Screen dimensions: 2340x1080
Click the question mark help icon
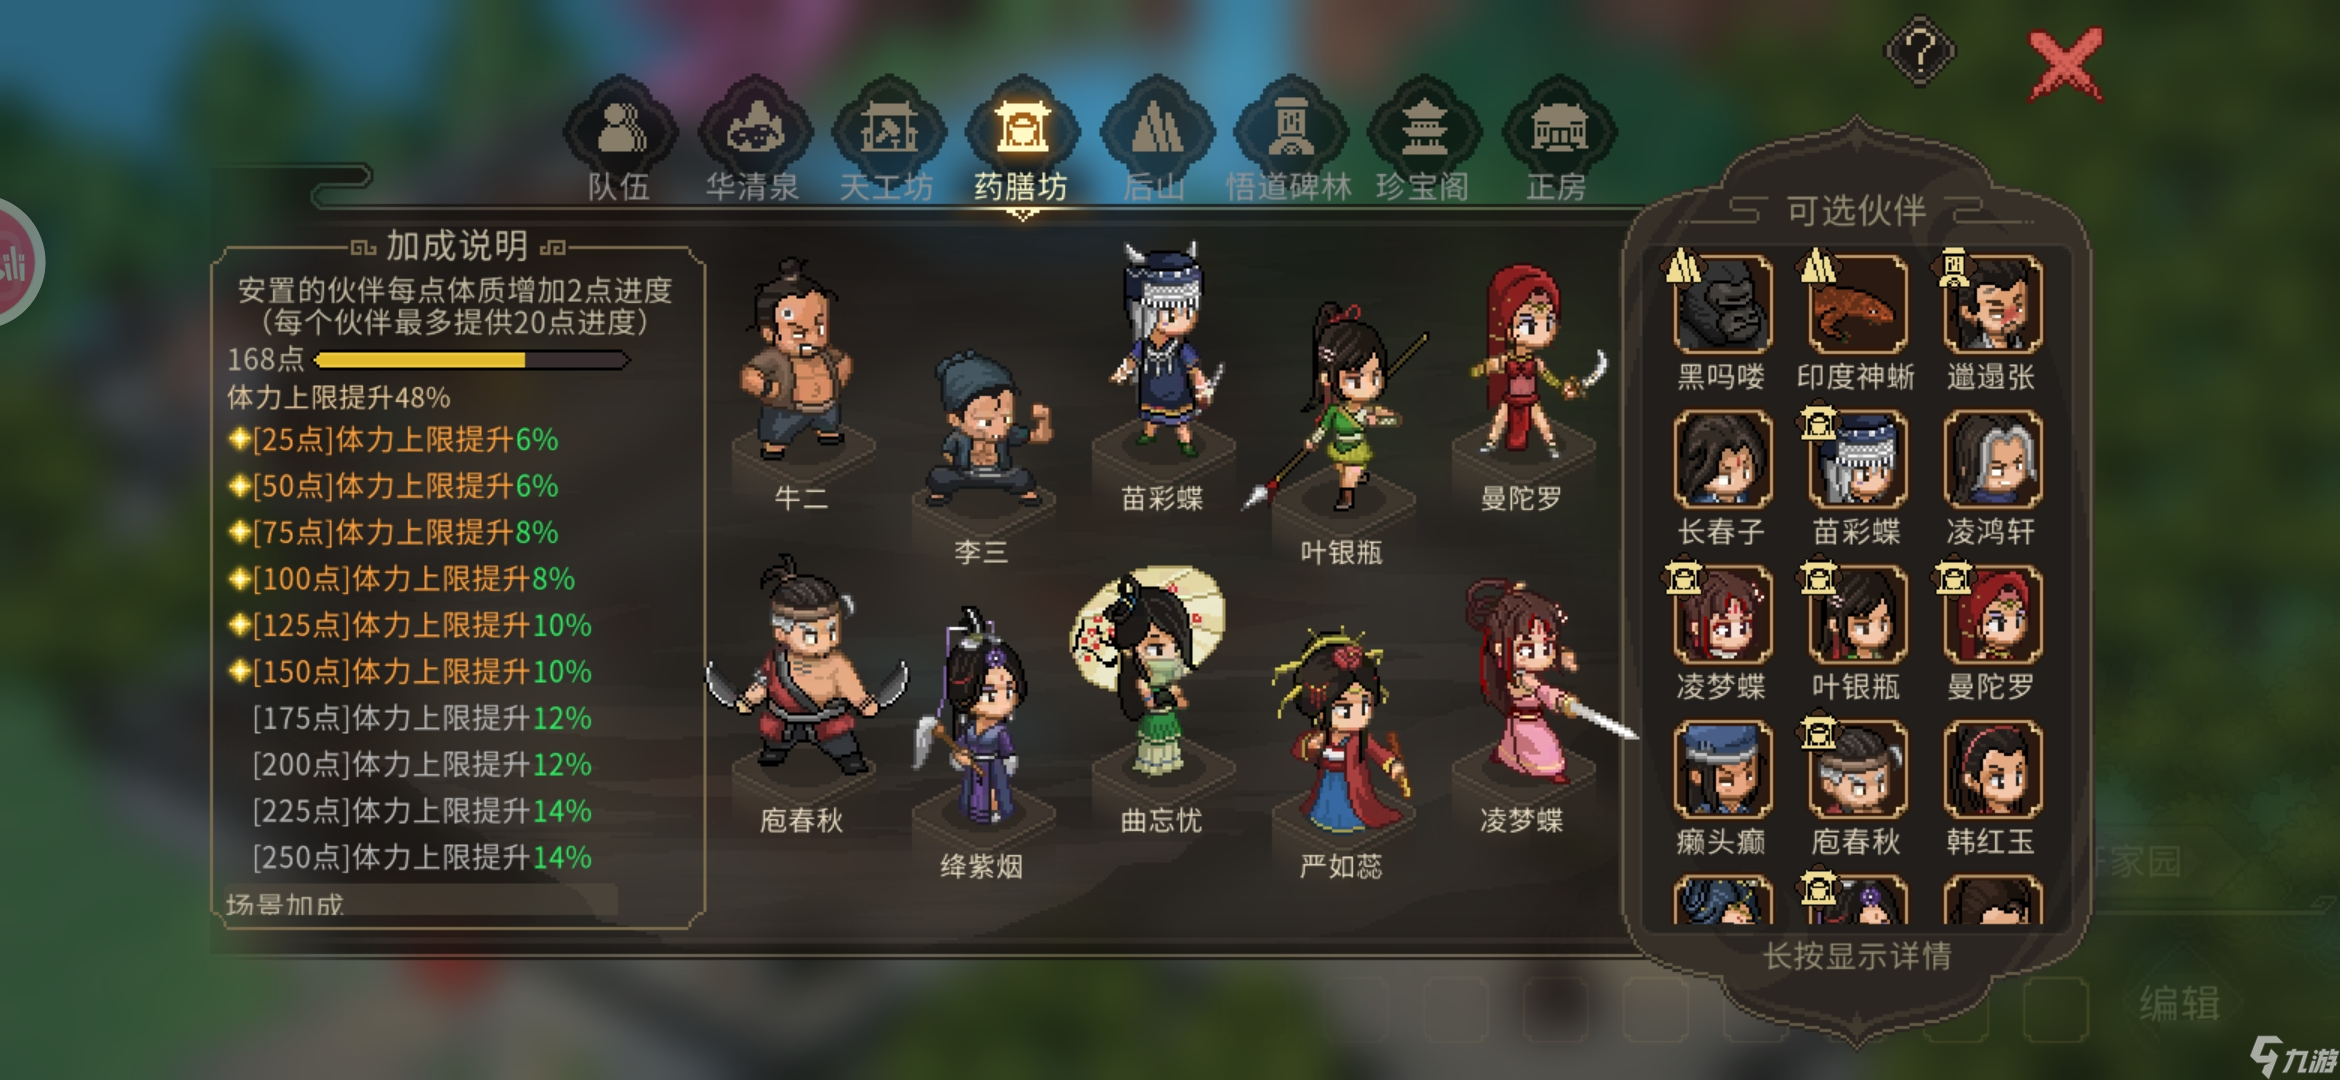pos(1920,50)
